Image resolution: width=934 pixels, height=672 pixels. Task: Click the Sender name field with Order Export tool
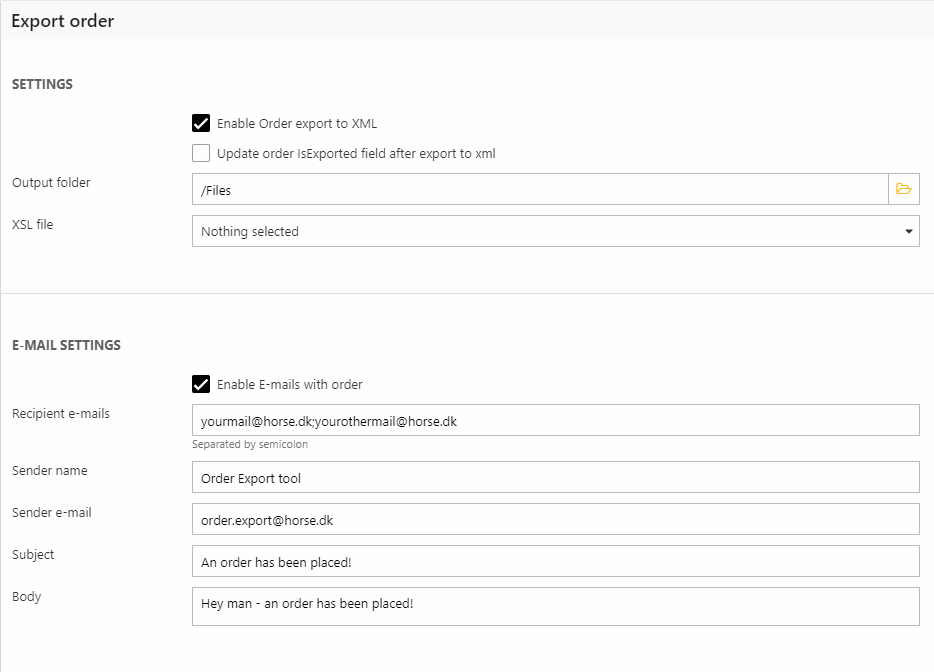(555, 477)
